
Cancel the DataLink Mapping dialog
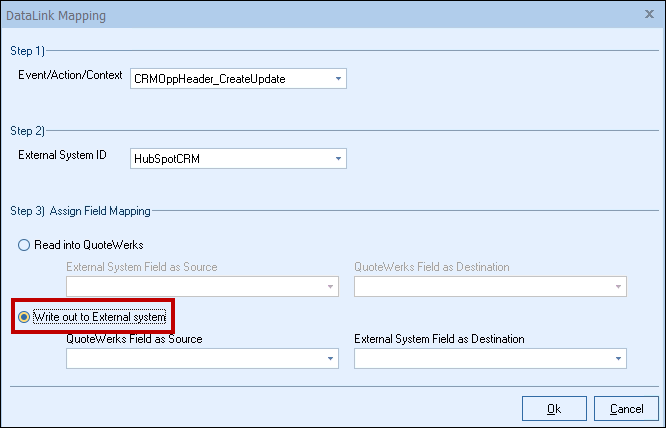click(x=626, y=408)
